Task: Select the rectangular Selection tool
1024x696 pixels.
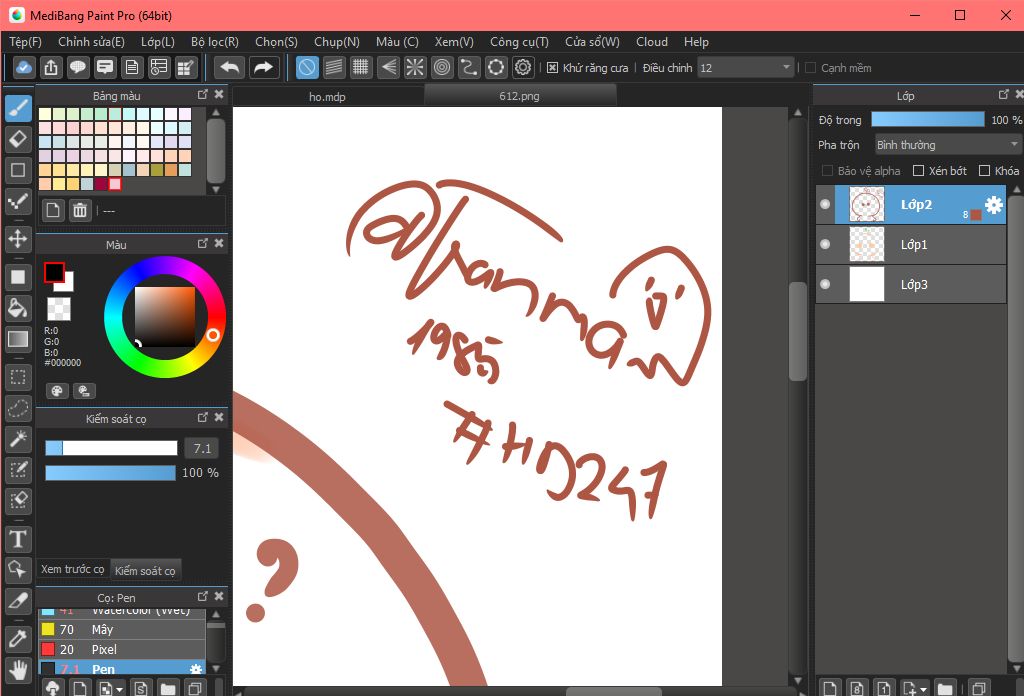Action: point(18,377)
